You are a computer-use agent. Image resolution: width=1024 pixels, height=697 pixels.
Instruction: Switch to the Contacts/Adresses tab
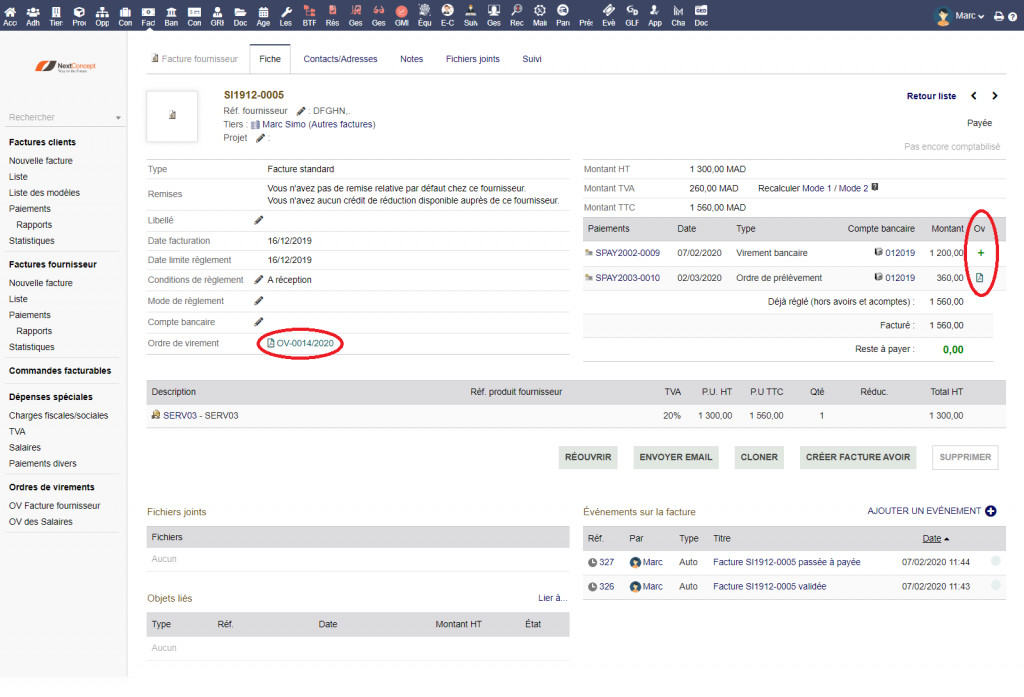(340, 59)
